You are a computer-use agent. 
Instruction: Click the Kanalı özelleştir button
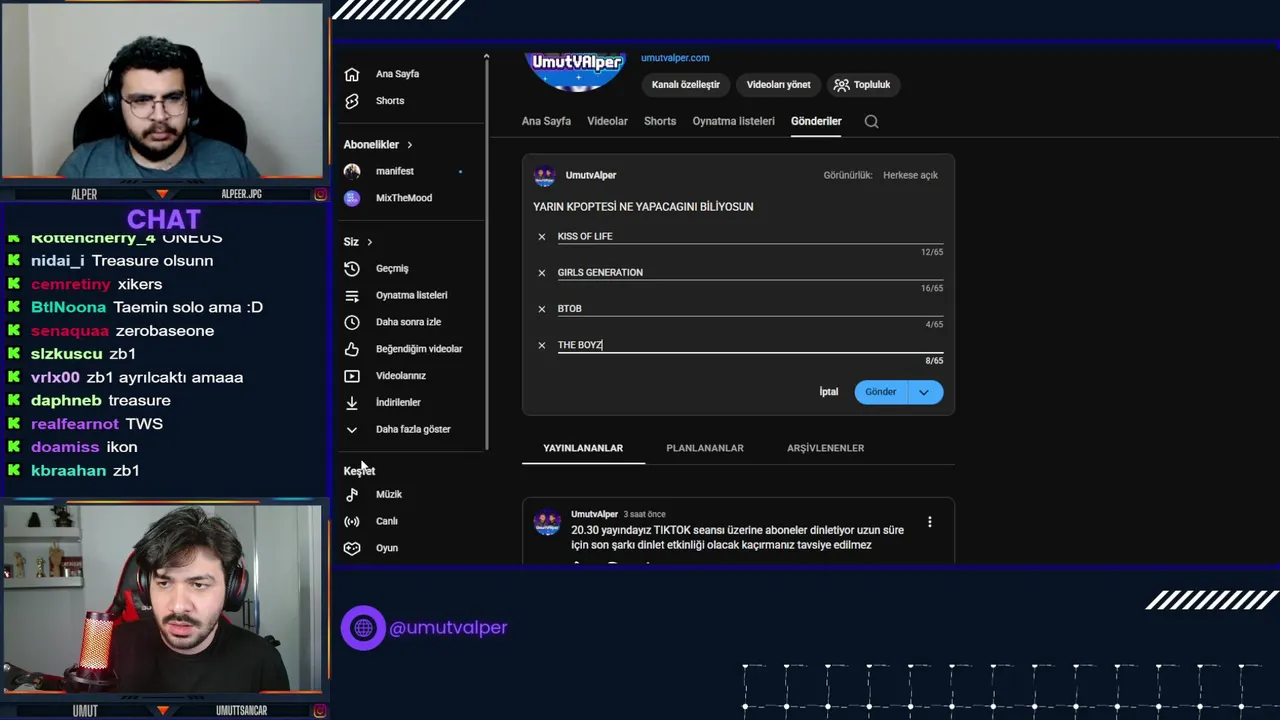pos(686,85)
